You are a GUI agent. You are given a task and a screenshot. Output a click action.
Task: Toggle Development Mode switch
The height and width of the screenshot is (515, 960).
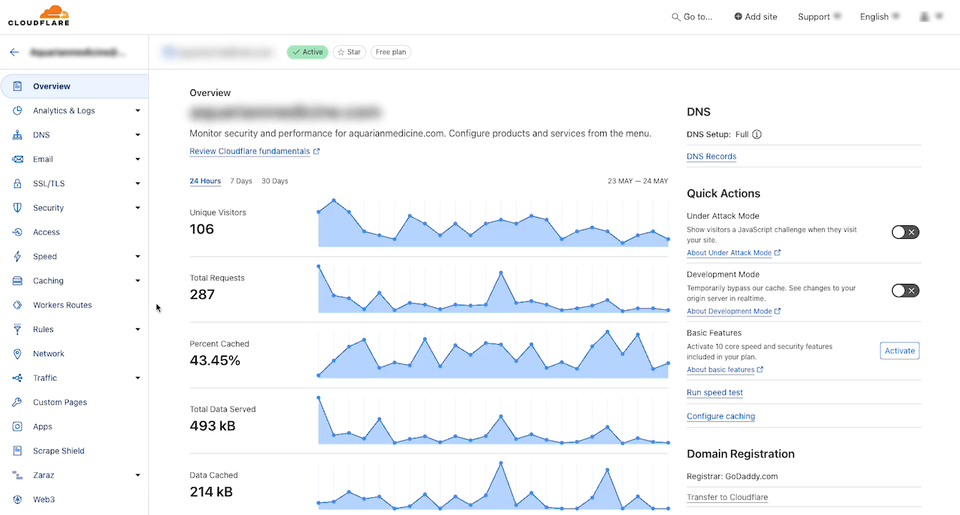[x=905, y=290]
